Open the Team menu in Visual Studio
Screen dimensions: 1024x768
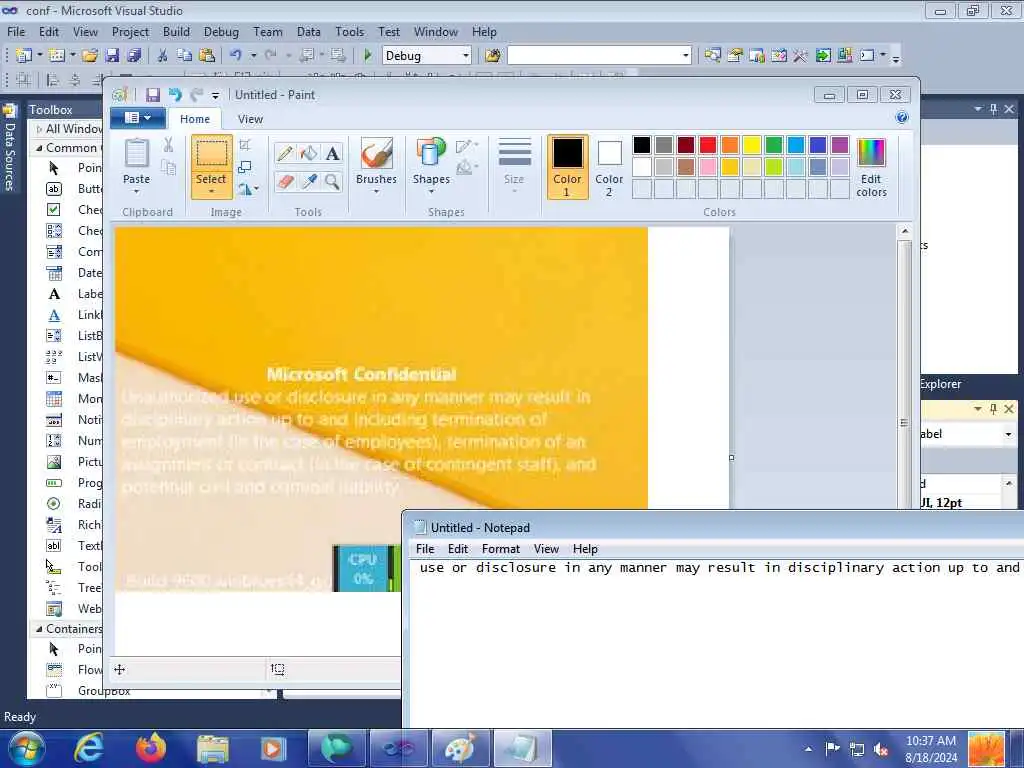[x=268, y=32]
